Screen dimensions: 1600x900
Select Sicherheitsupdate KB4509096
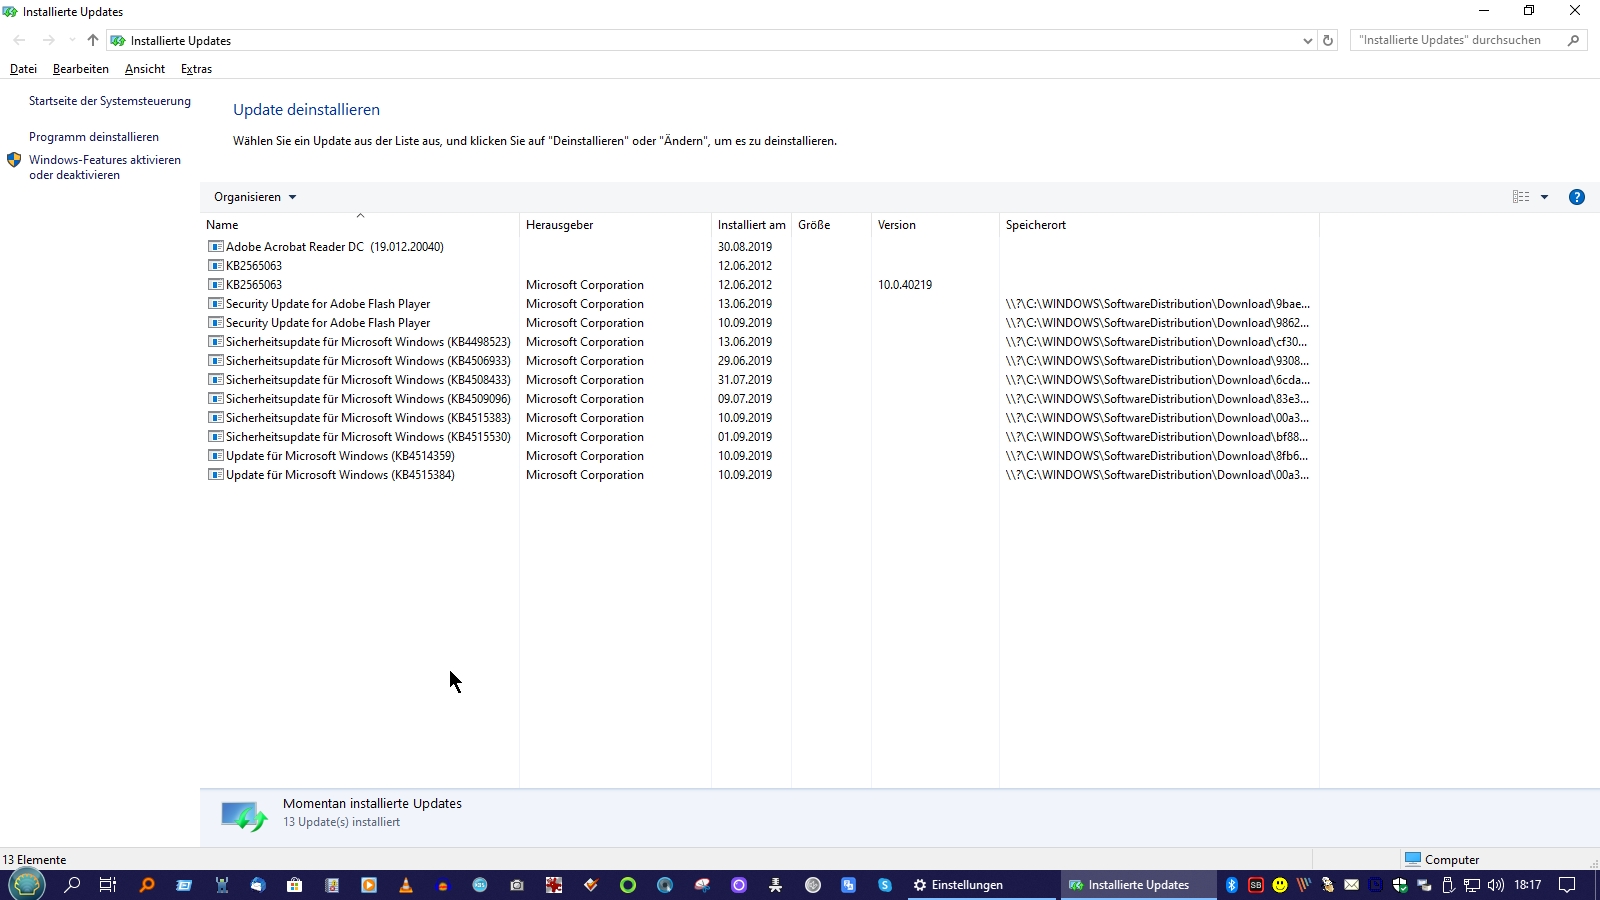click(760, 399)
